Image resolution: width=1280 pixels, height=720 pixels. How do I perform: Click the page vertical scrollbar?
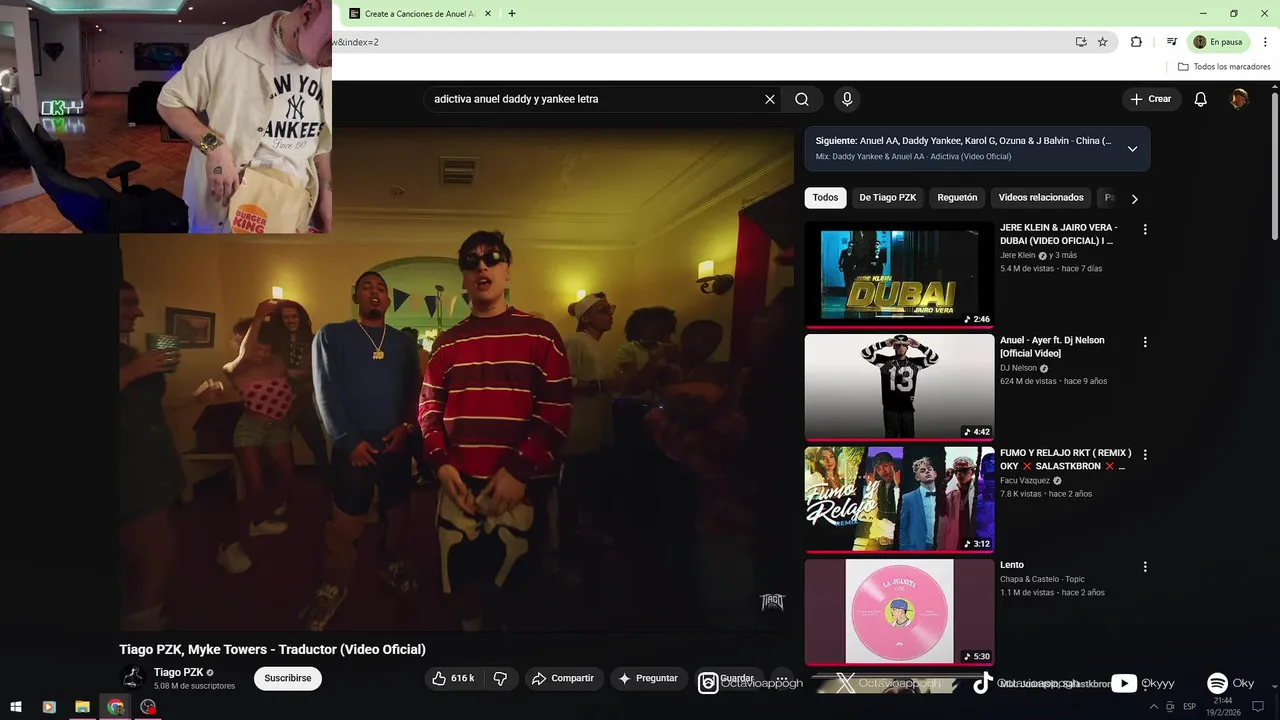[1275, 165]
